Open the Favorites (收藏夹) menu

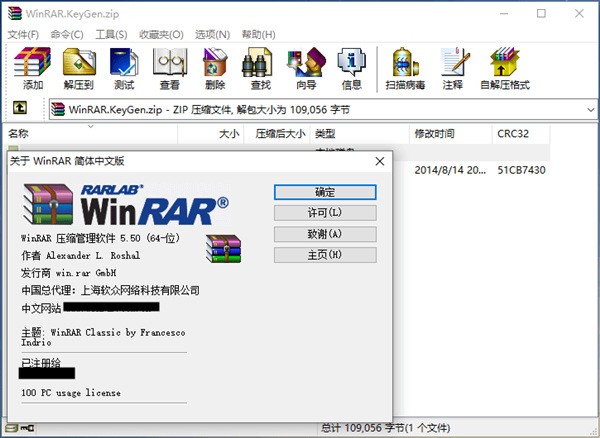[161, 34]
